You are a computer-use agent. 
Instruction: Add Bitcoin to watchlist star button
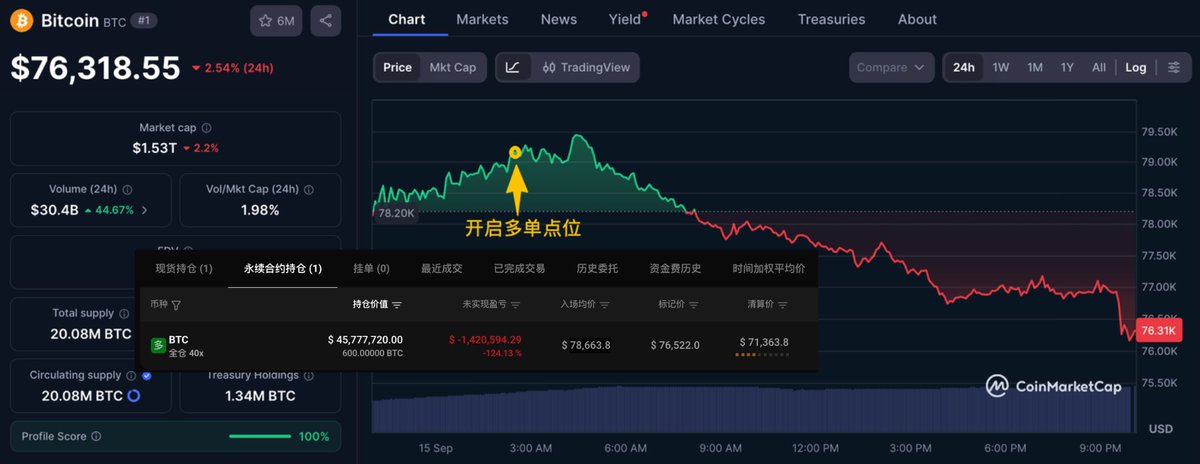[276, 20]
